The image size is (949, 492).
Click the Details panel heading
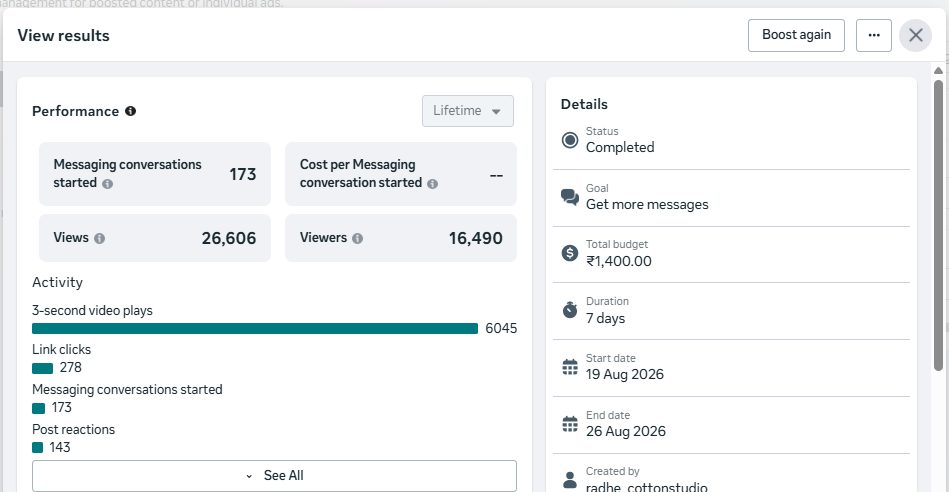(x=584, y=104)
